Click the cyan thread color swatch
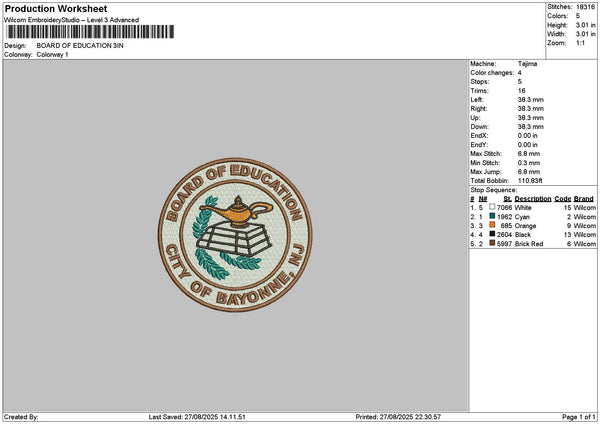 click(x=492, y=216)
